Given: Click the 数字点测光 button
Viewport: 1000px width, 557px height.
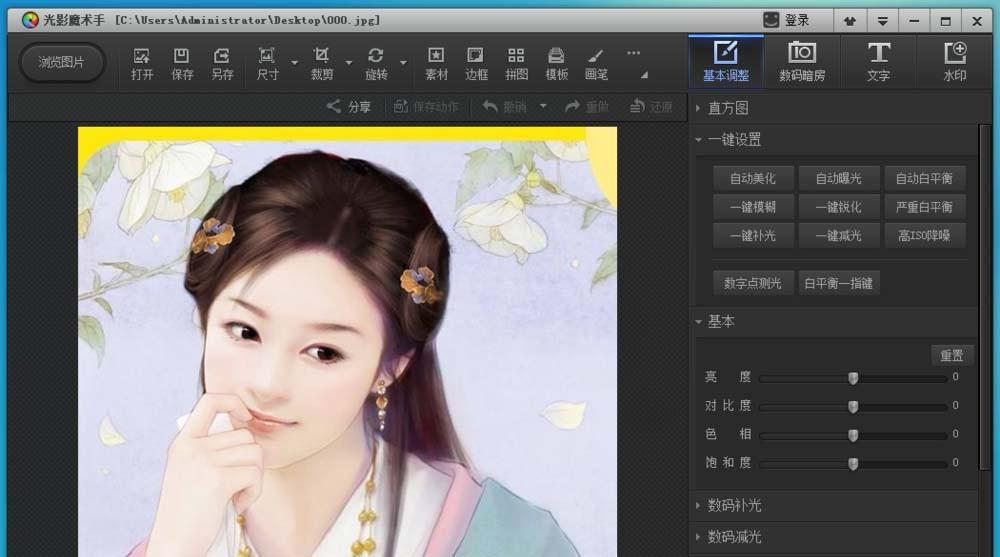Looking at the screenshot, I should pos(753,283).
